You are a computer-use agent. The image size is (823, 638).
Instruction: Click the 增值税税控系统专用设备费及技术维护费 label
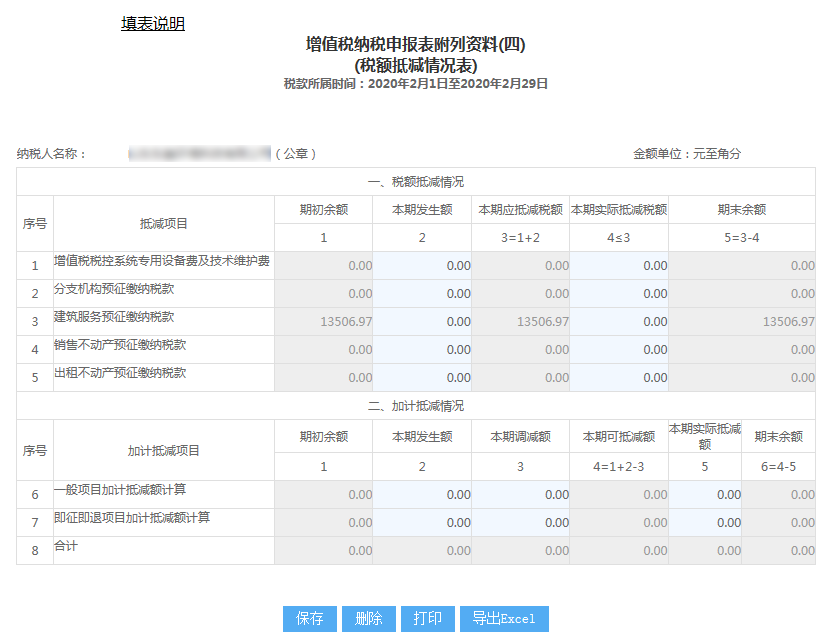pos(162,261)
